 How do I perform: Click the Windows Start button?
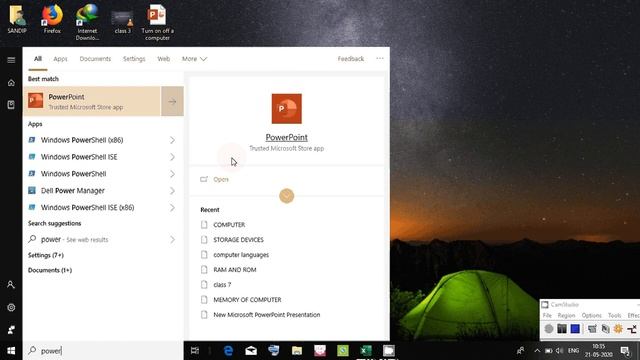[11, 351]
